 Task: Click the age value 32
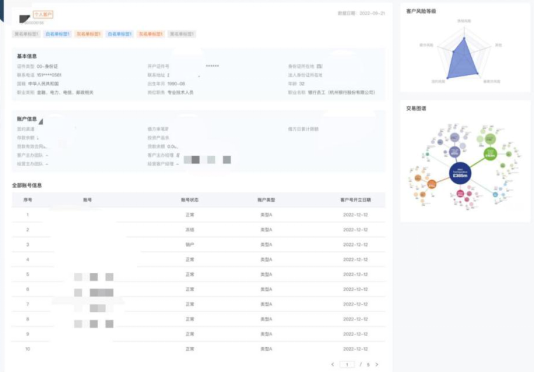click(301, 84)
